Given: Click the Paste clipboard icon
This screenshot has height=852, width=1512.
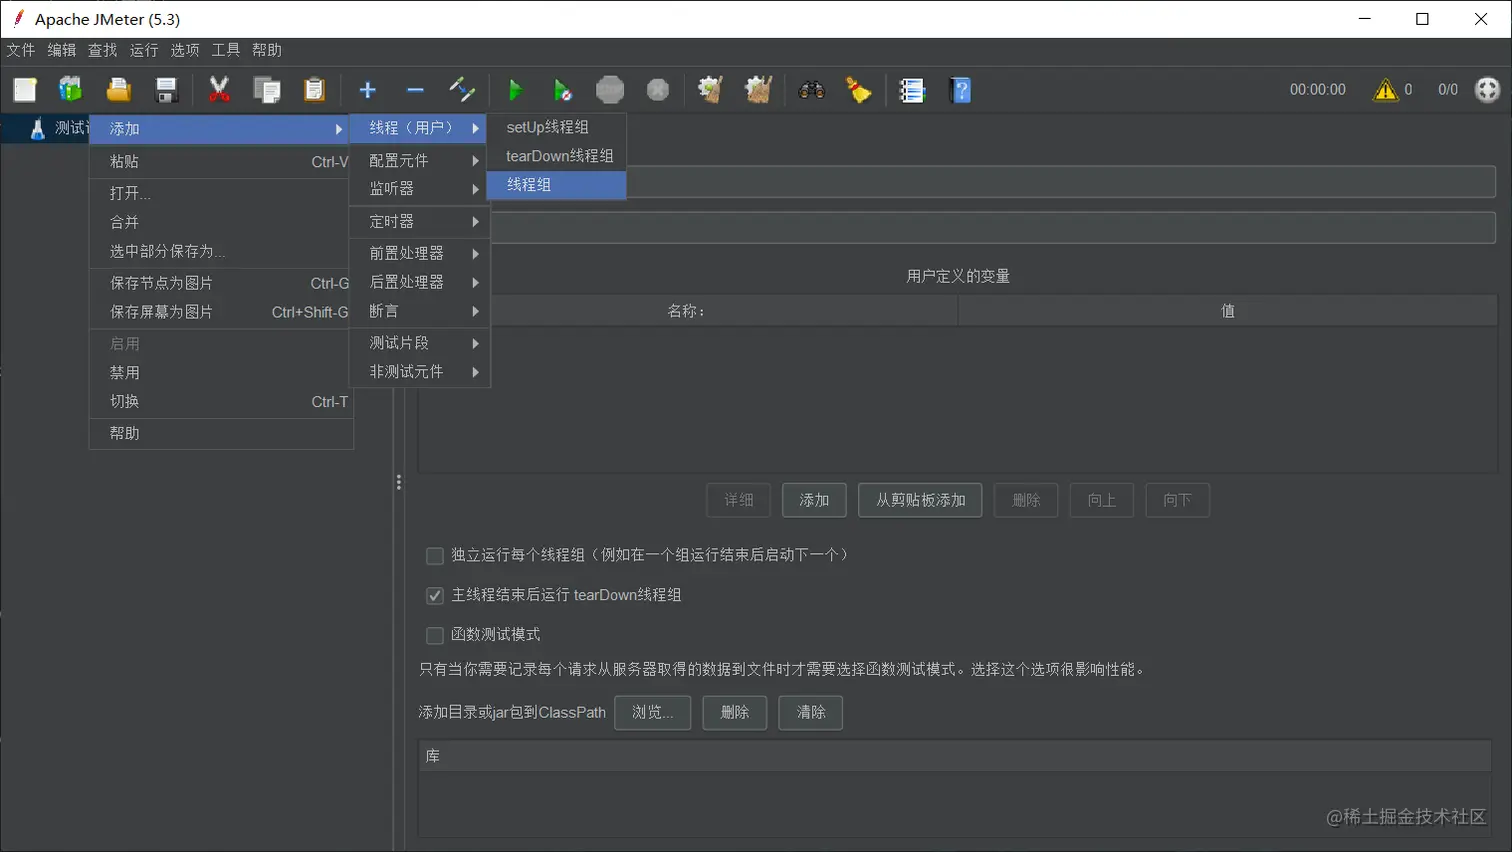Looking at the screenshot, I should click(x=315, y=90).
